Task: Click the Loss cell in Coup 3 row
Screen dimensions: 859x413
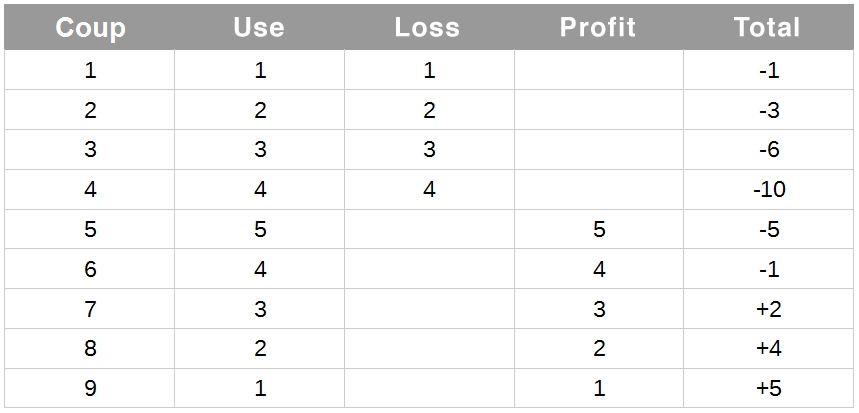Action: coord(430,150)
